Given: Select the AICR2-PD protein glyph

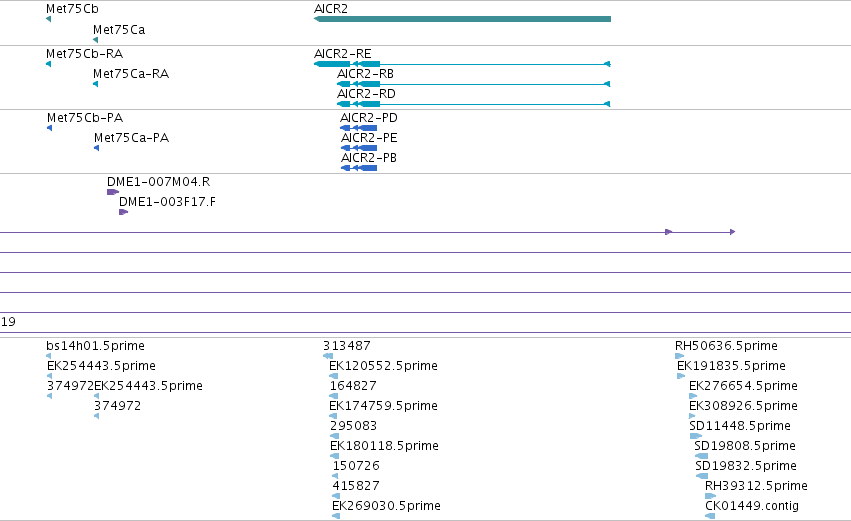Looking at the screenshot, I should pyautogui.click(x=359, y=128).
